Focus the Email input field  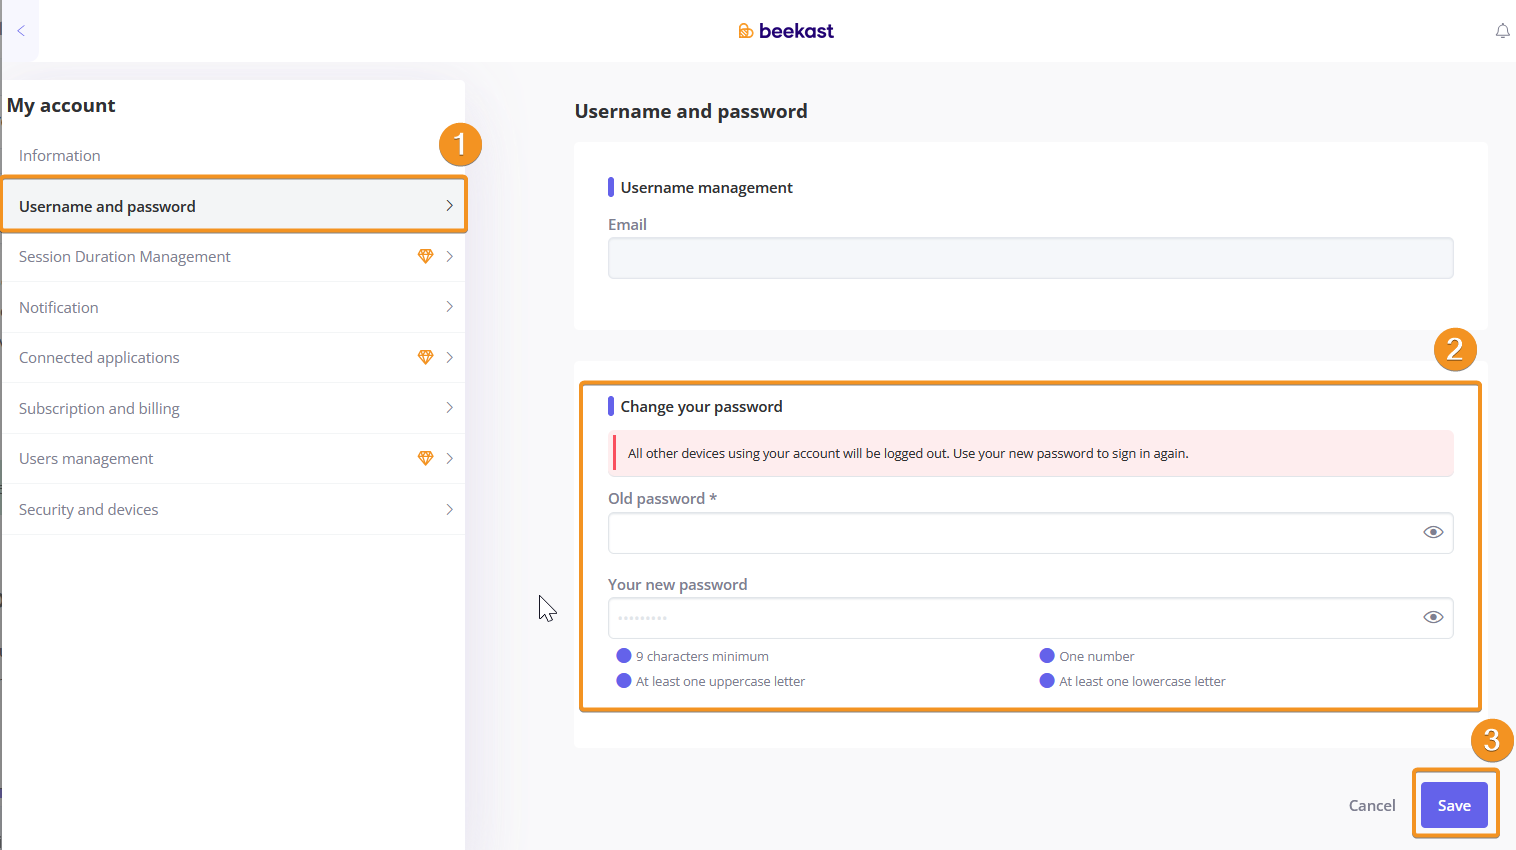[1030, 258]
